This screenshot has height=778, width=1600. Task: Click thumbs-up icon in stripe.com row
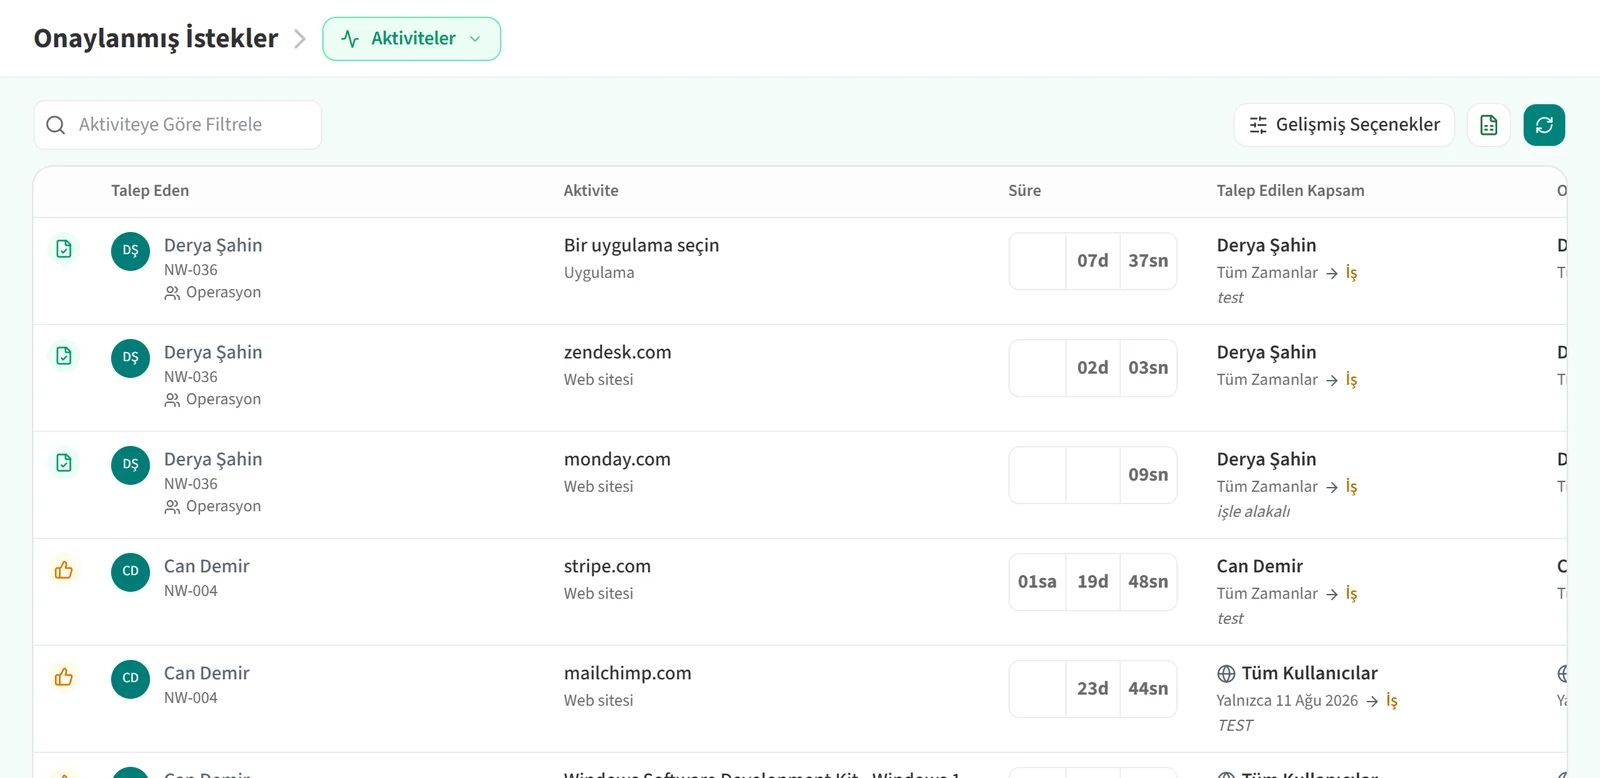(64, 570)
